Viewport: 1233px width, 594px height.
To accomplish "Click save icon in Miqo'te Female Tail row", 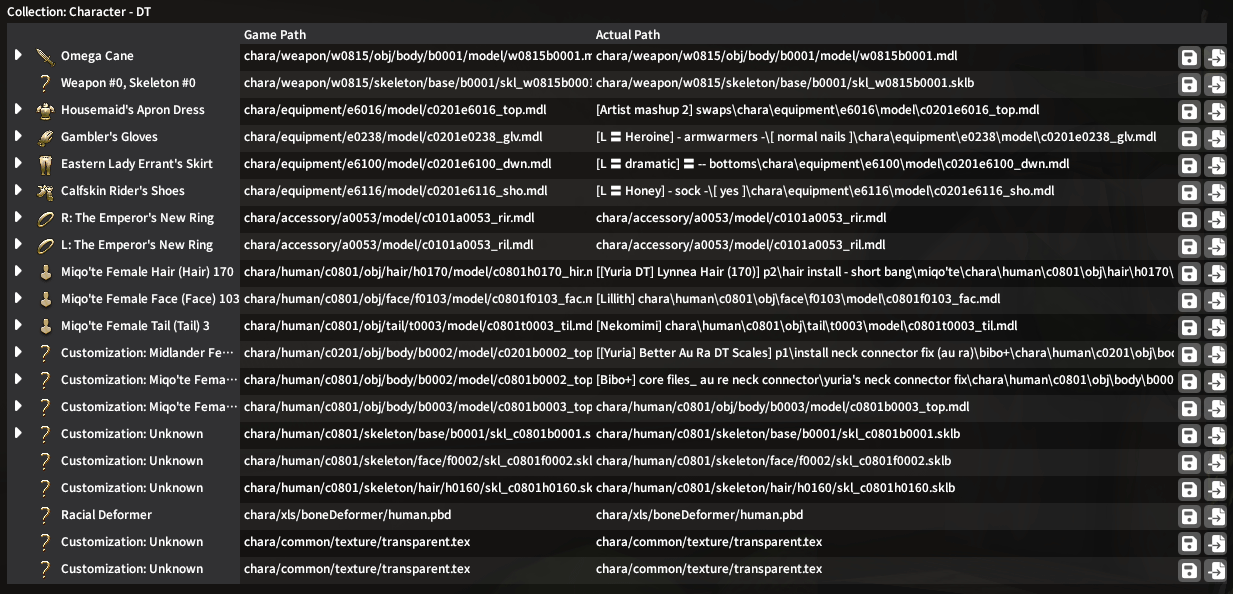I will pos(1188,327).
